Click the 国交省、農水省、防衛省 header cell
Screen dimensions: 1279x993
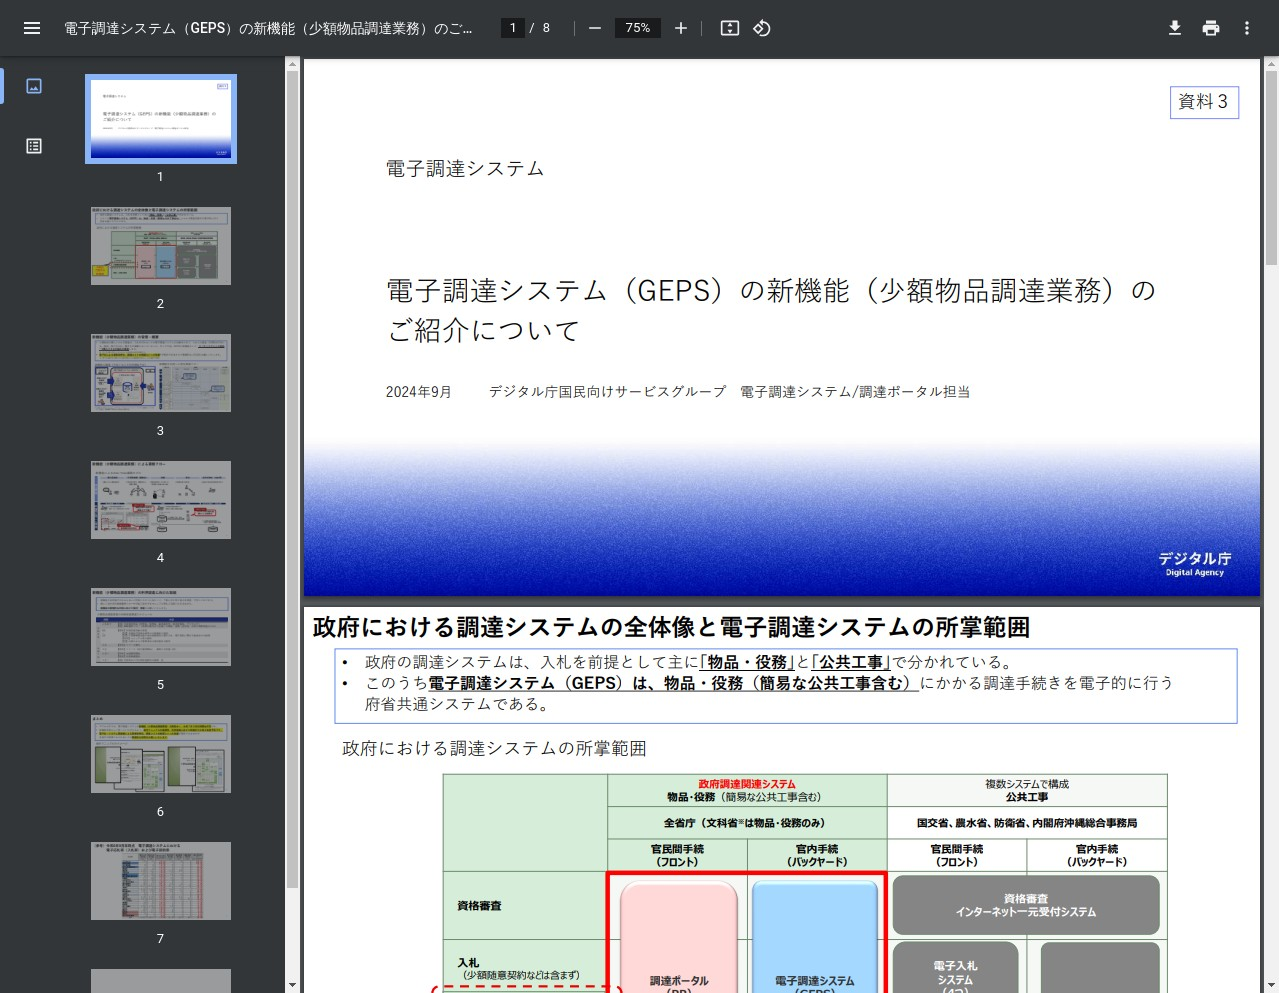[x=1027, y=823]
